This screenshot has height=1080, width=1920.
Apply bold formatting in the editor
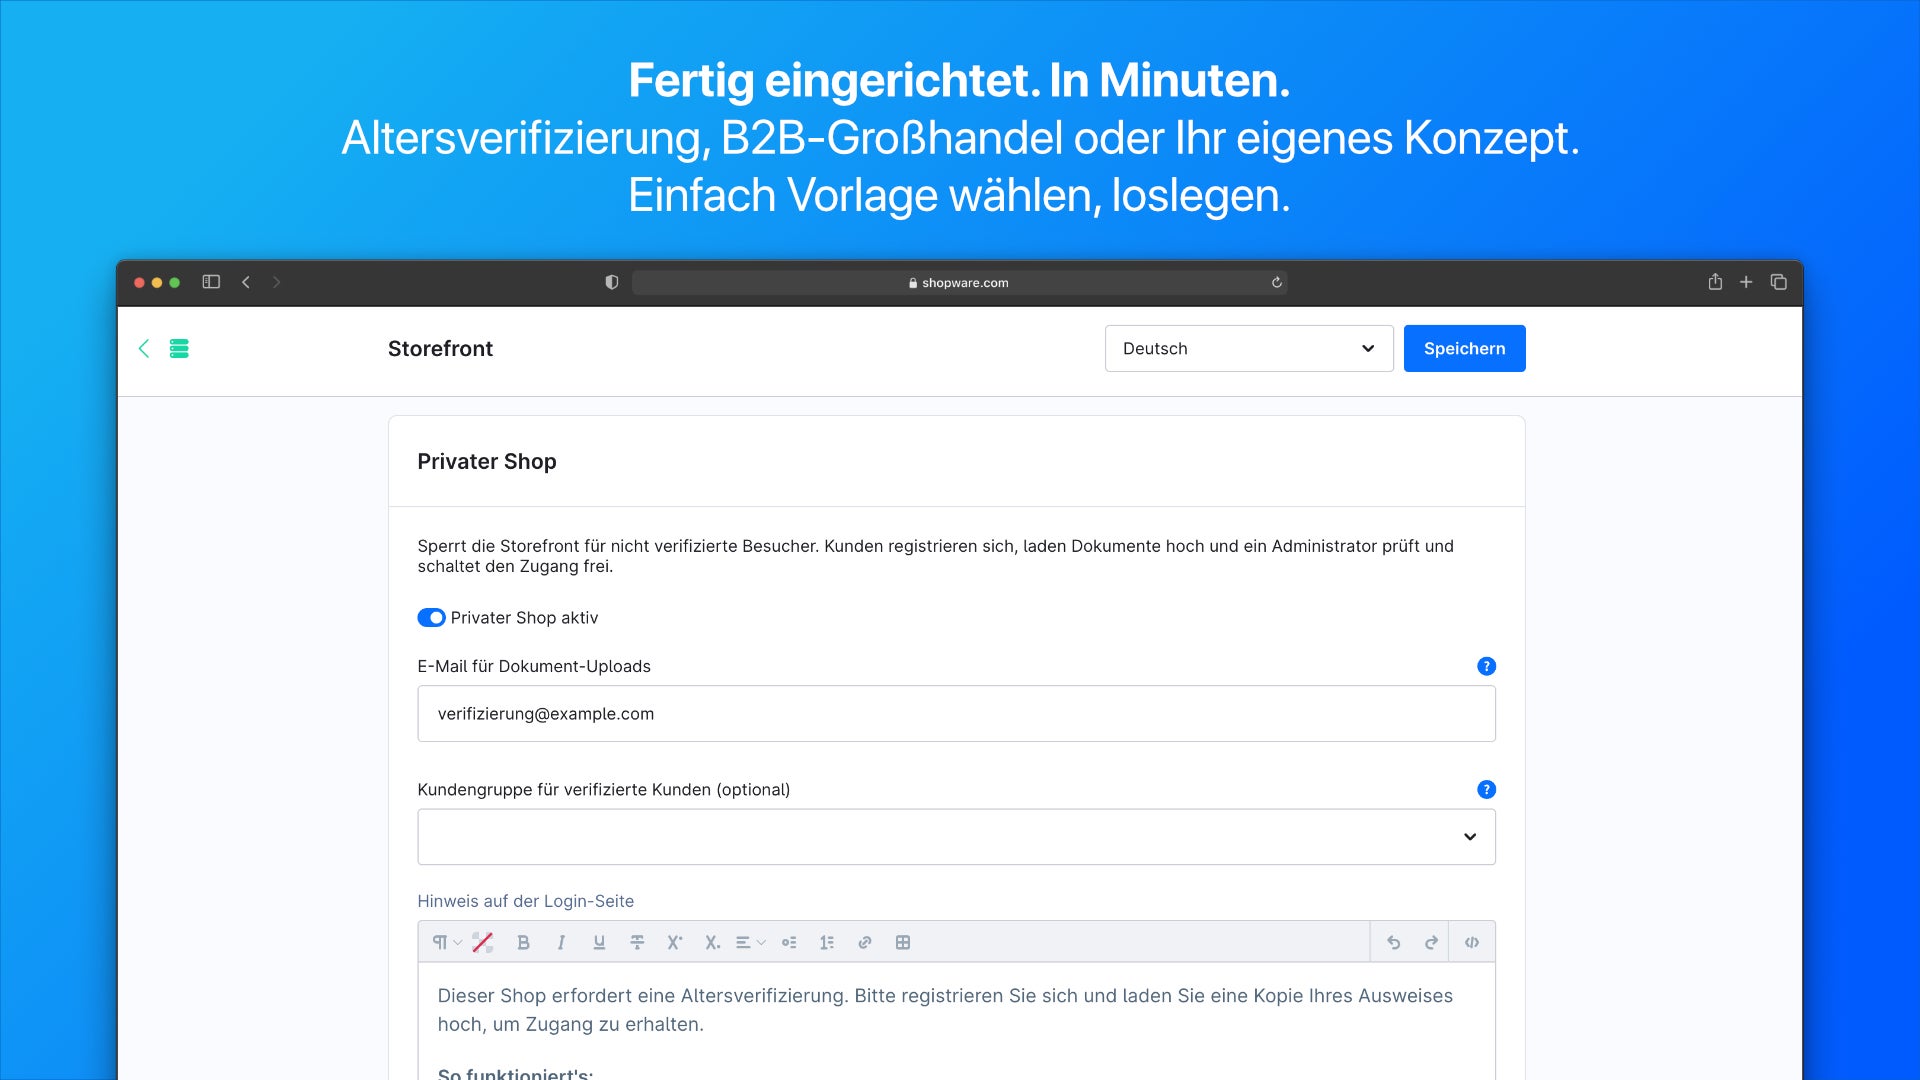point(523,941)
